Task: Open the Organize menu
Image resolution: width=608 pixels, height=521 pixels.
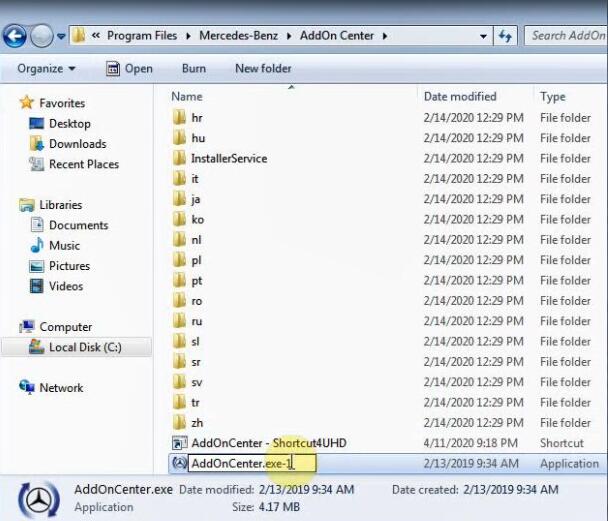Action: point(46,69)
